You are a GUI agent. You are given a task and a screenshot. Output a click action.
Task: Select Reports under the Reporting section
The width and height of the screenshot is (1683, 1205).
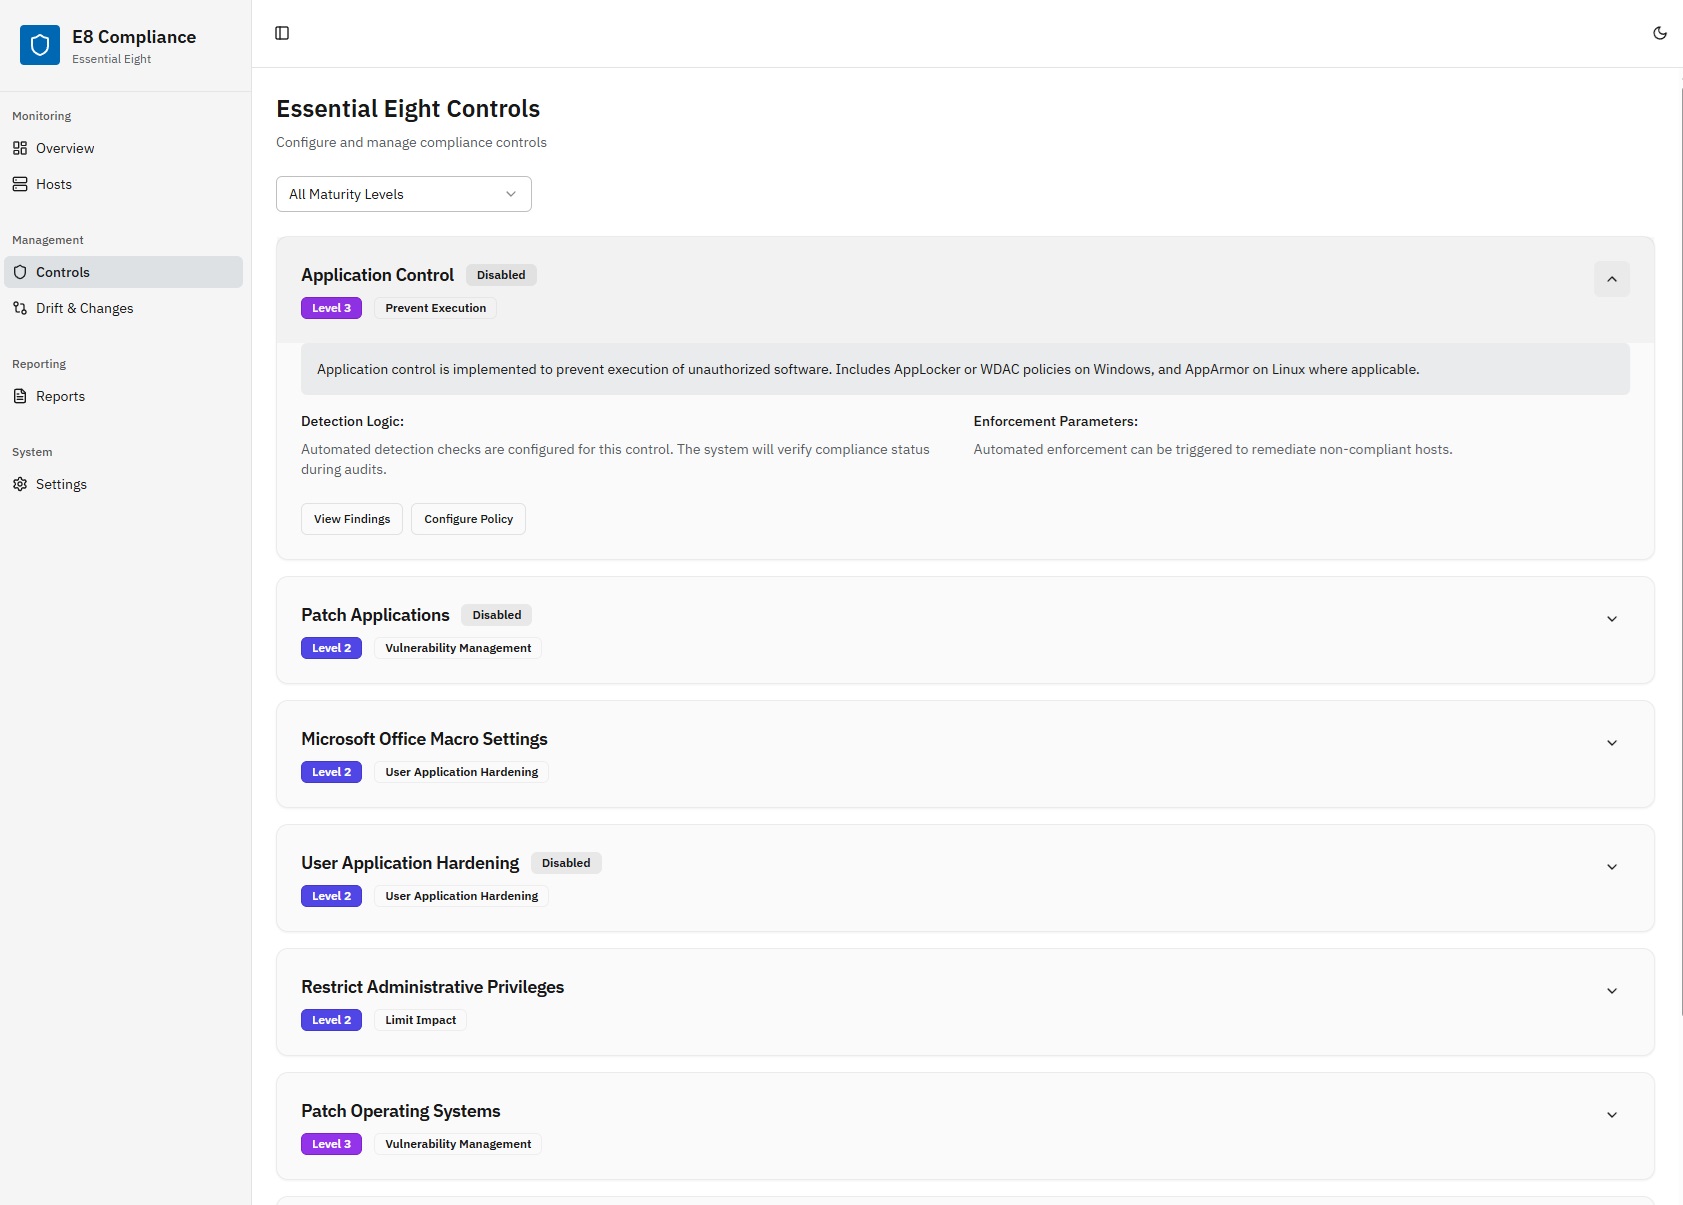(x=60, y=396)
